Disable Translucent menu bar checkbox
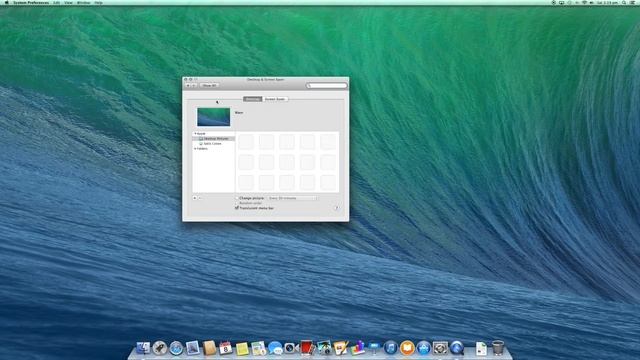The width and height of the screenshot is (640, 360). click(x=237, y=208)
